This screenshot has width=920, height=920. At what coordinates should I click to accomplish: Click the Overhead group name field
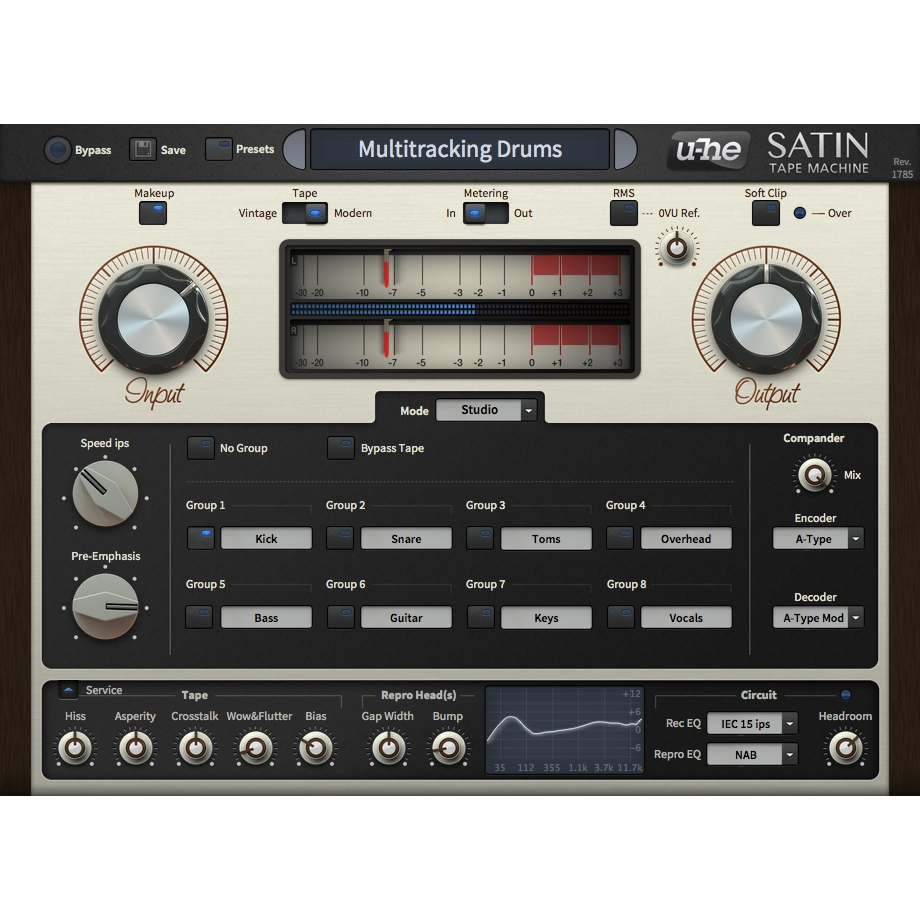[x=686, y=539]
